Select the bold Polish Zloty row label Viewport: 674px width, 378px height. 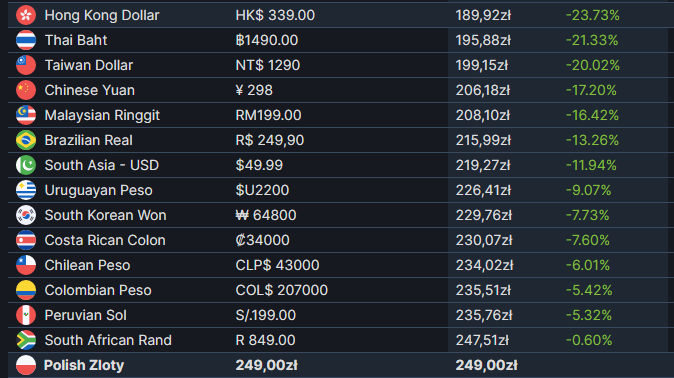tap(84, 365)
